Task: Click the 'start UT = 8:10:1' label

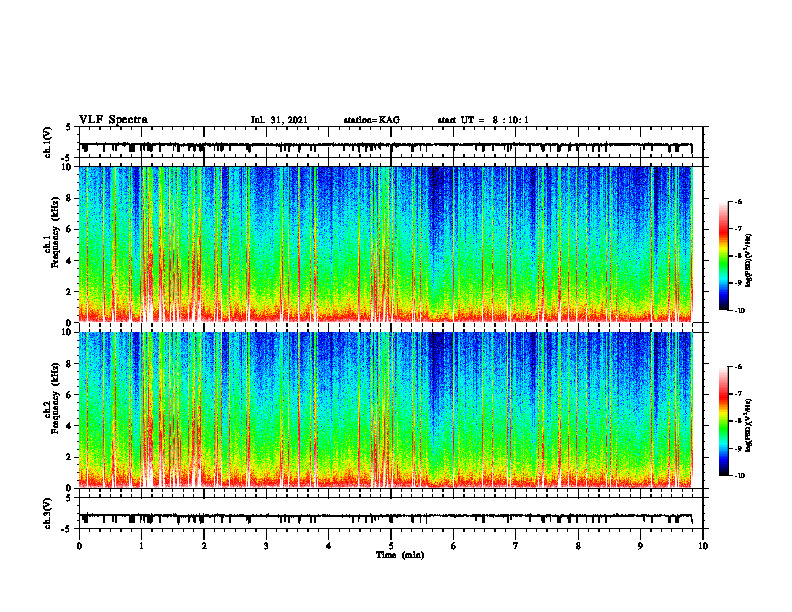Action: (483, 120)
